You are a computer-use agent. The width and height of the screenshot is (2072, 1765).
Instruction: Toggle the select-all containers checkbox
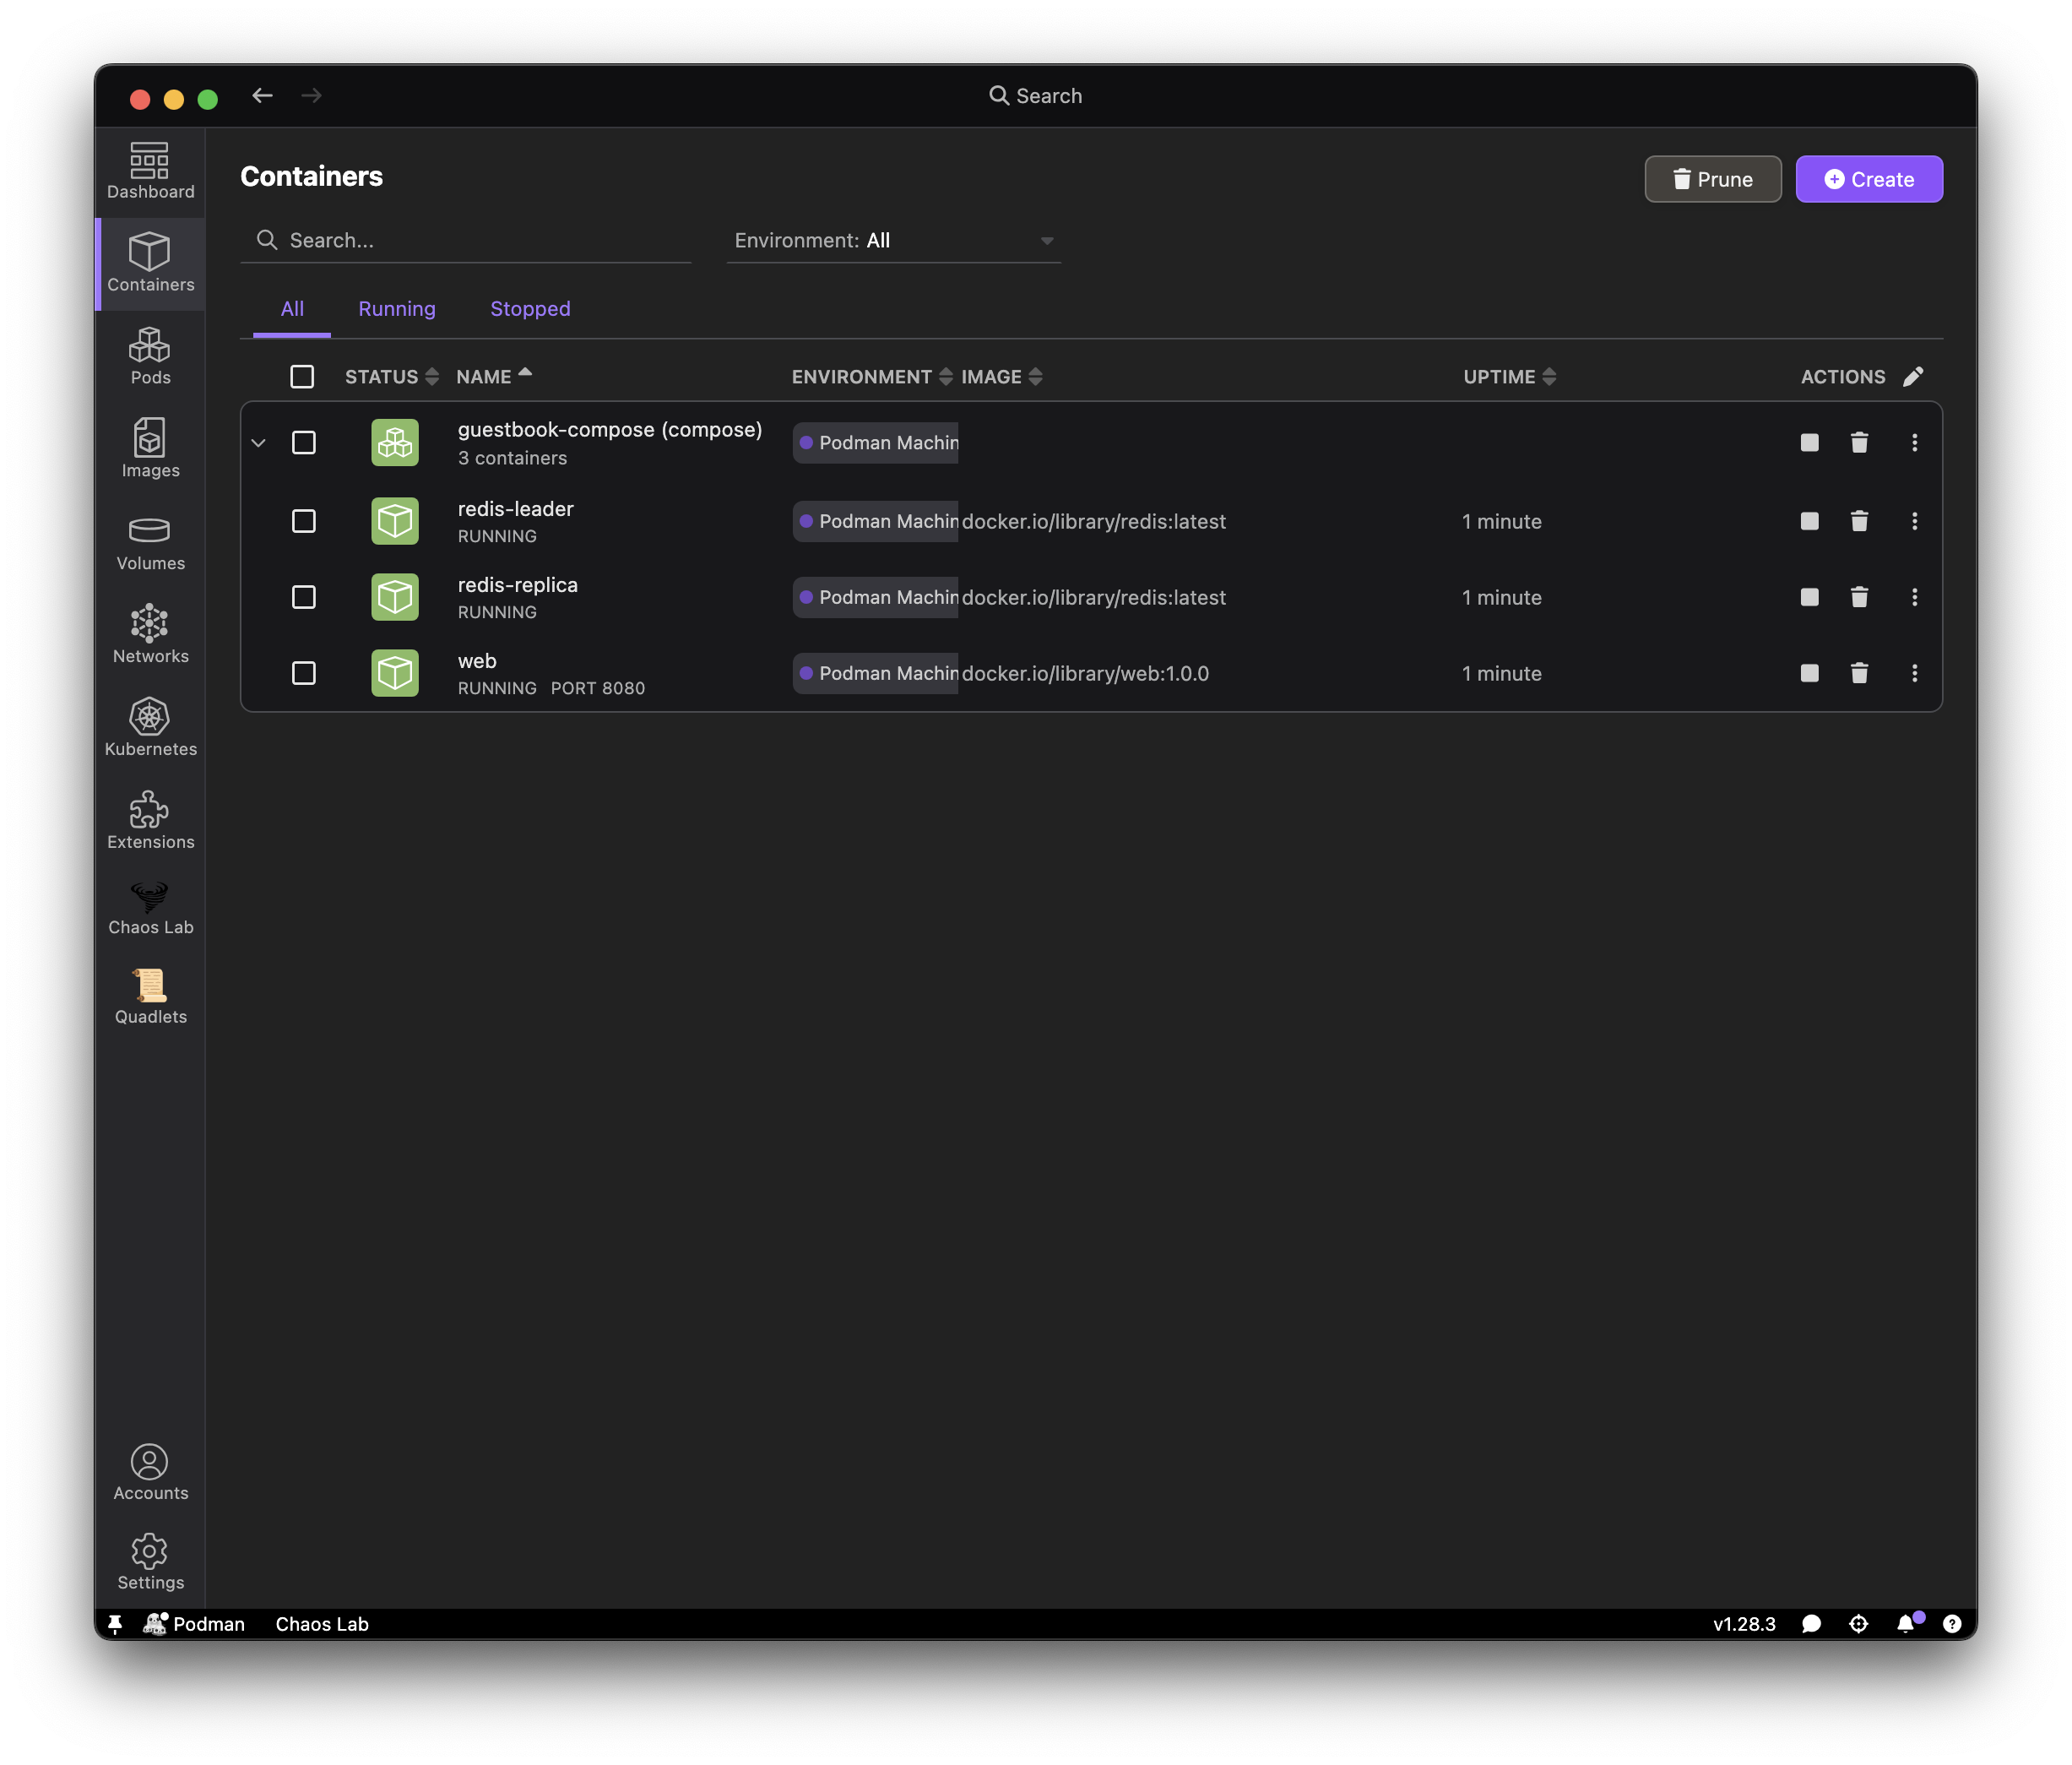click(x=302, y=376)
